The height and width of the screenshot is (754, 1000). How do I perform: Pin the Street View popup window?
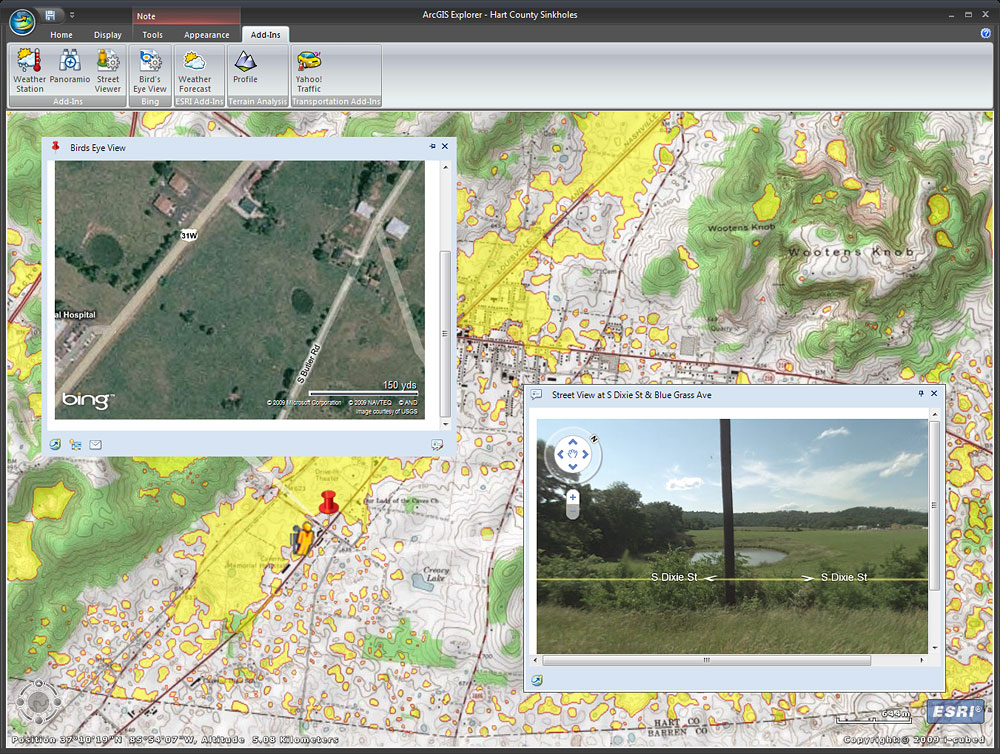pos(921,394)
